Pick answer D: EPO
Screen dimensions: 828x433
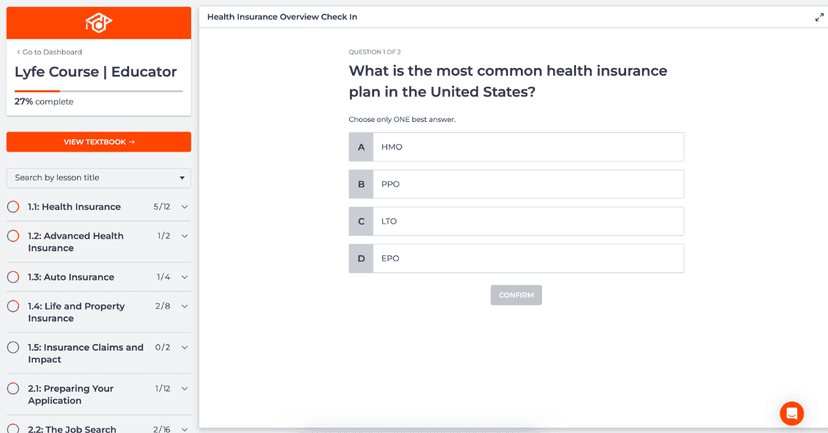click(x=516, y=258)
